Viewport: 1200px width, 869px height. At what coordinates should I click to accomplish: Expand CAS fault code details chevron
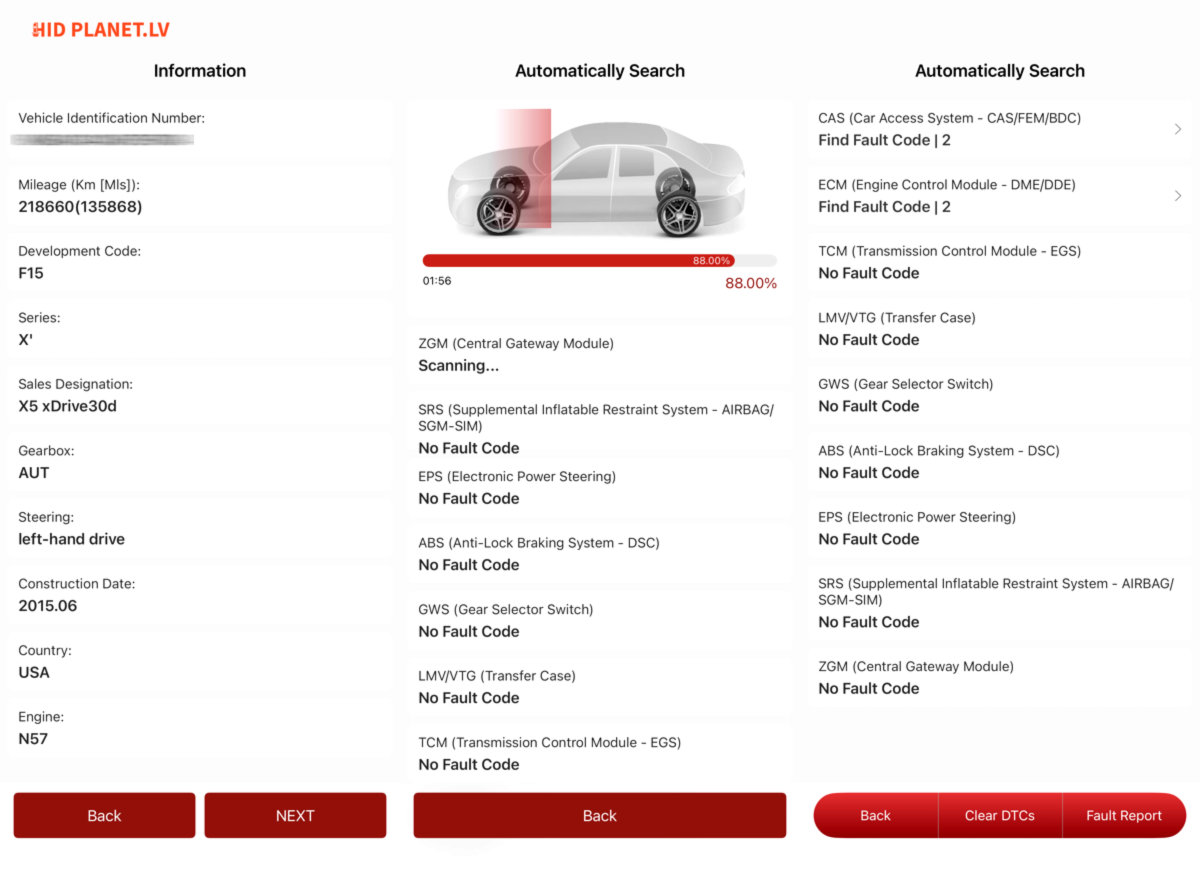point(1177,129)
